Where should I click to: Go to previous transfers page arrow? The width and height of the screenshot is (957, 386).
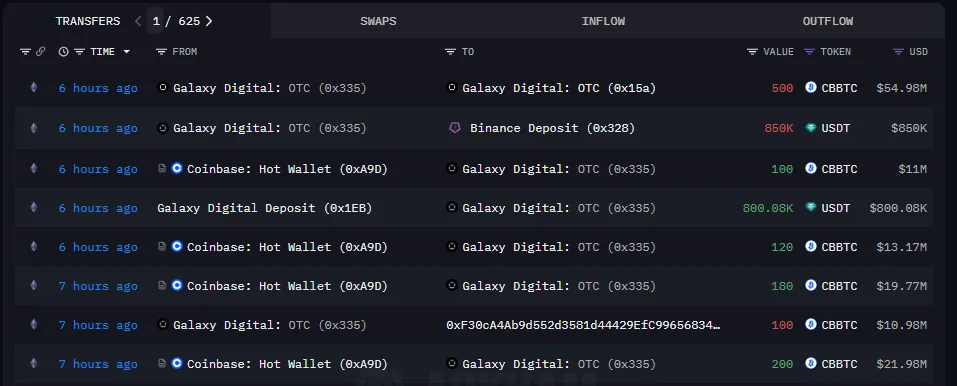(138, 21)
